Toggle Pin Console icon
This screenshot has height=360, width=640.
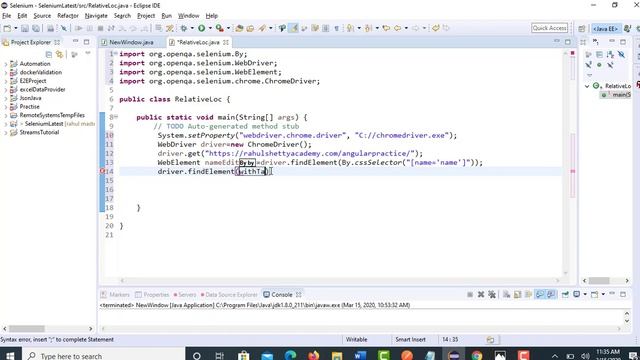pyautogui.click(x=565, y=294)
